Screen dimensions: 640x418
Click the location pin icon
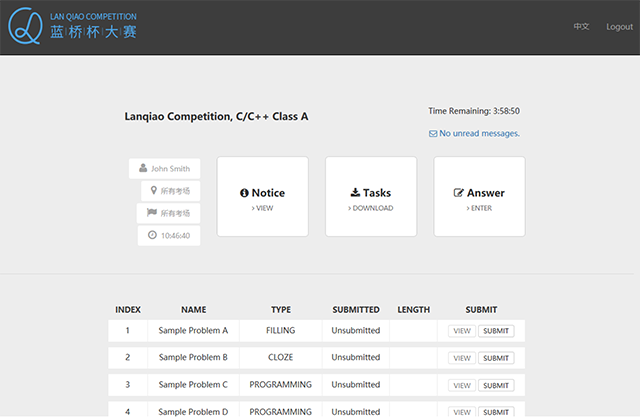click(x=154, y=191)
